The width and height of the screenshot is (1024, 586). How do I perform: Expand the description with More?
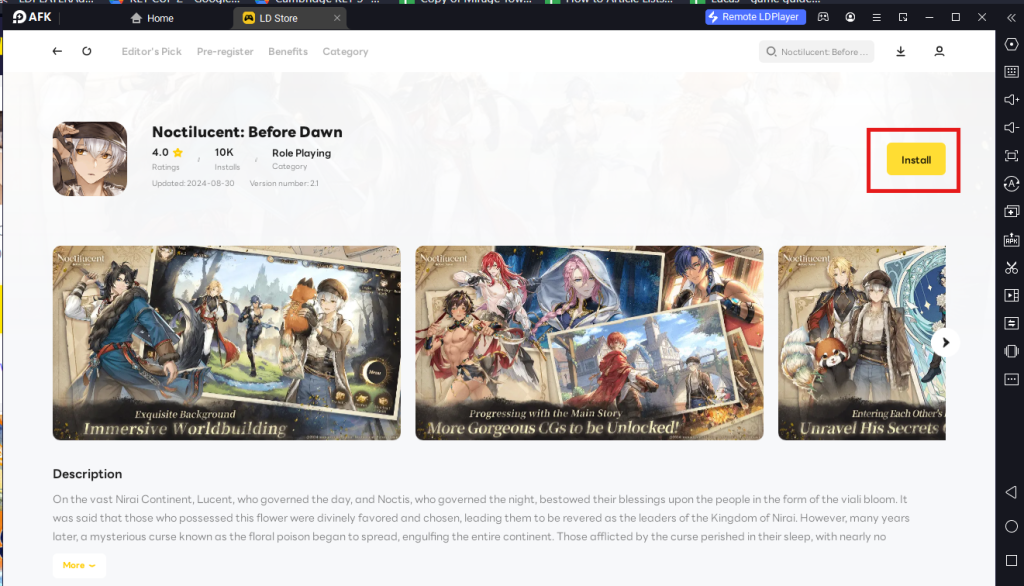point(79,565)
